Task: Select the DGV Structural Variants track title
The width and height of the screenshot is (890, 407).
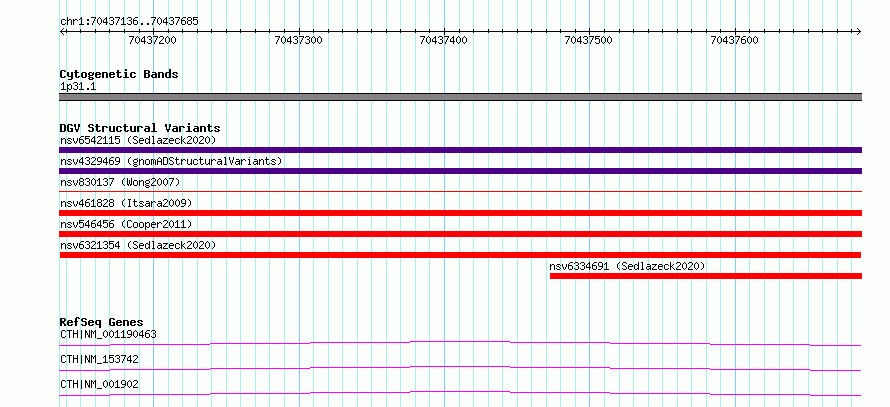Action: (x=140, y=128)
